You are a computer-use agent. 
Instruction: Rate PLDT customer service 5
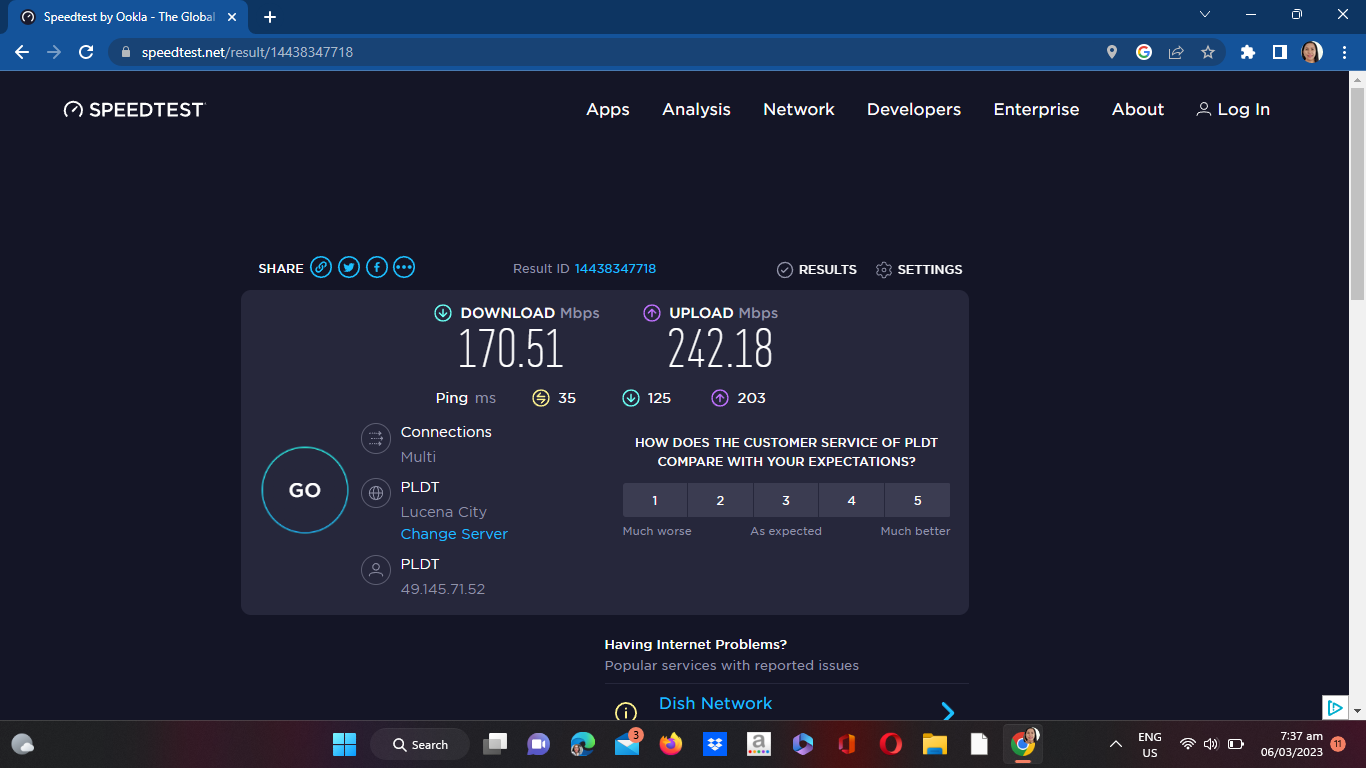tap(918, 500)
